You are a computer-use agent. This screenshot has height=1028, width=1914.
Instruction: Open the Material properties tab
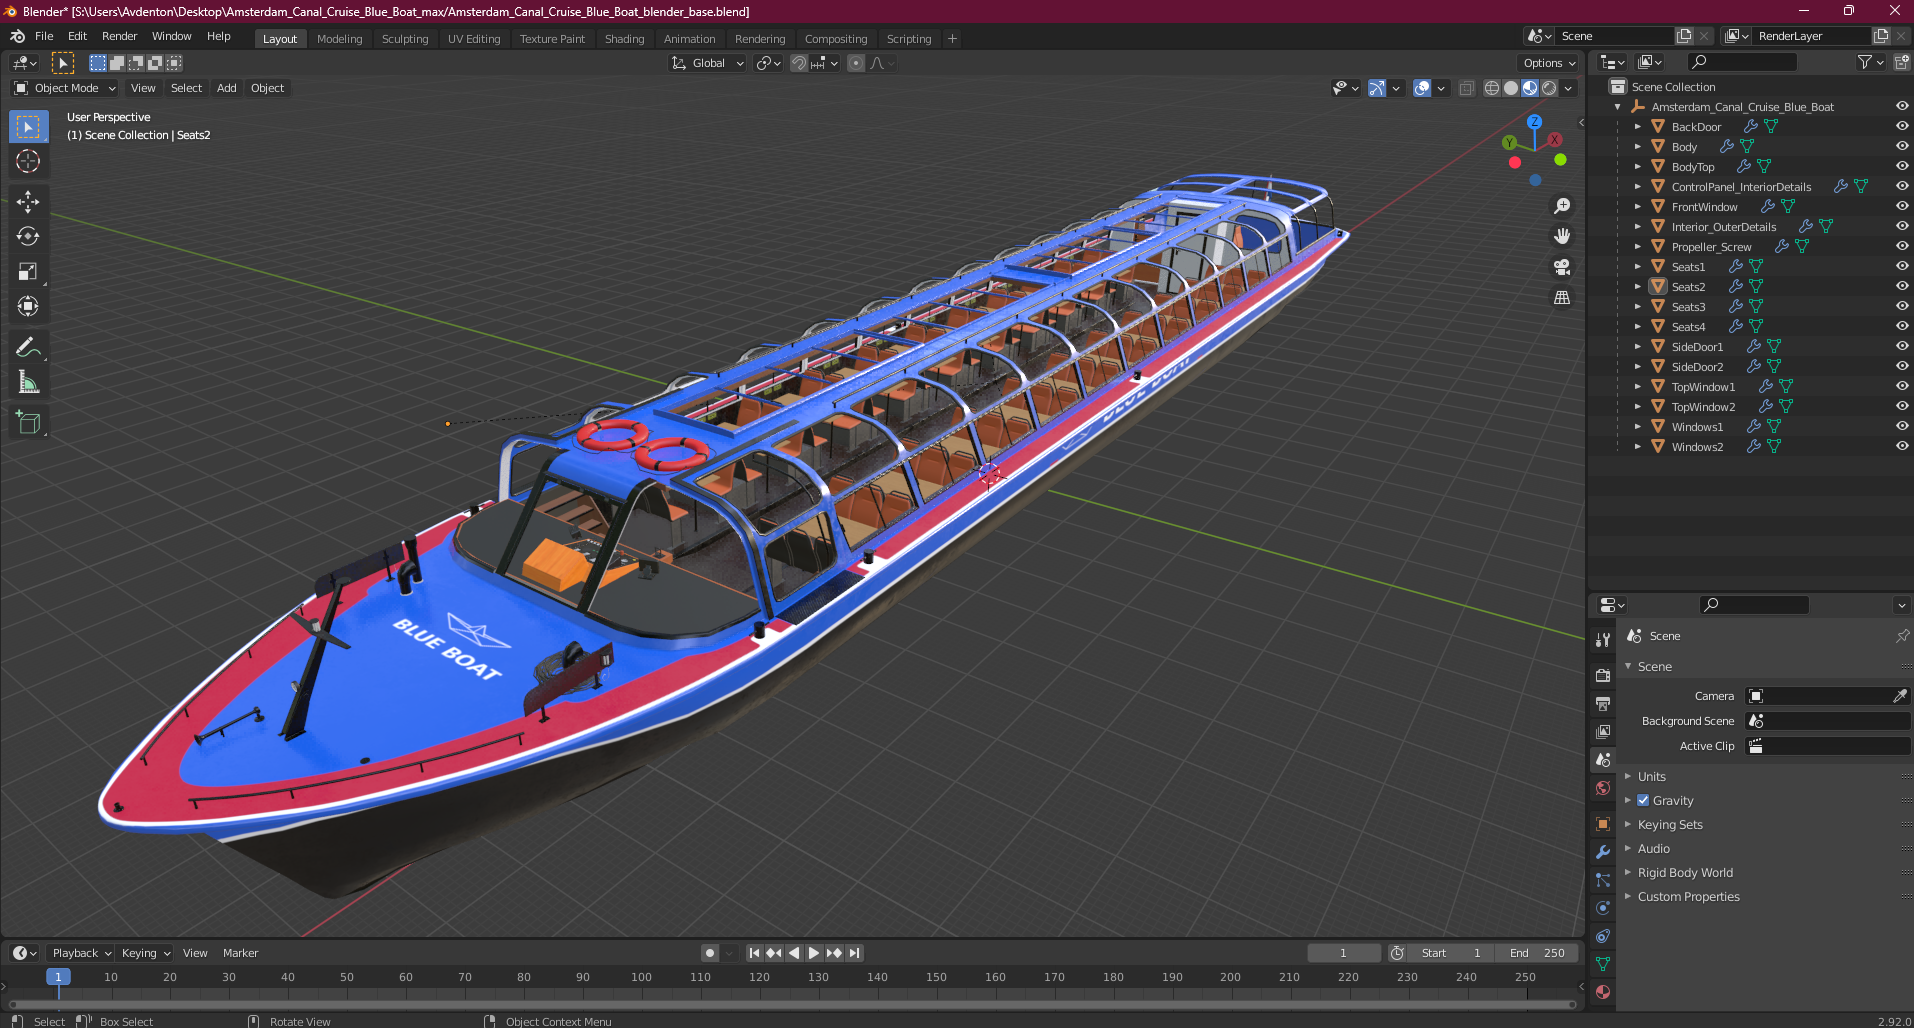(1603, 992)
